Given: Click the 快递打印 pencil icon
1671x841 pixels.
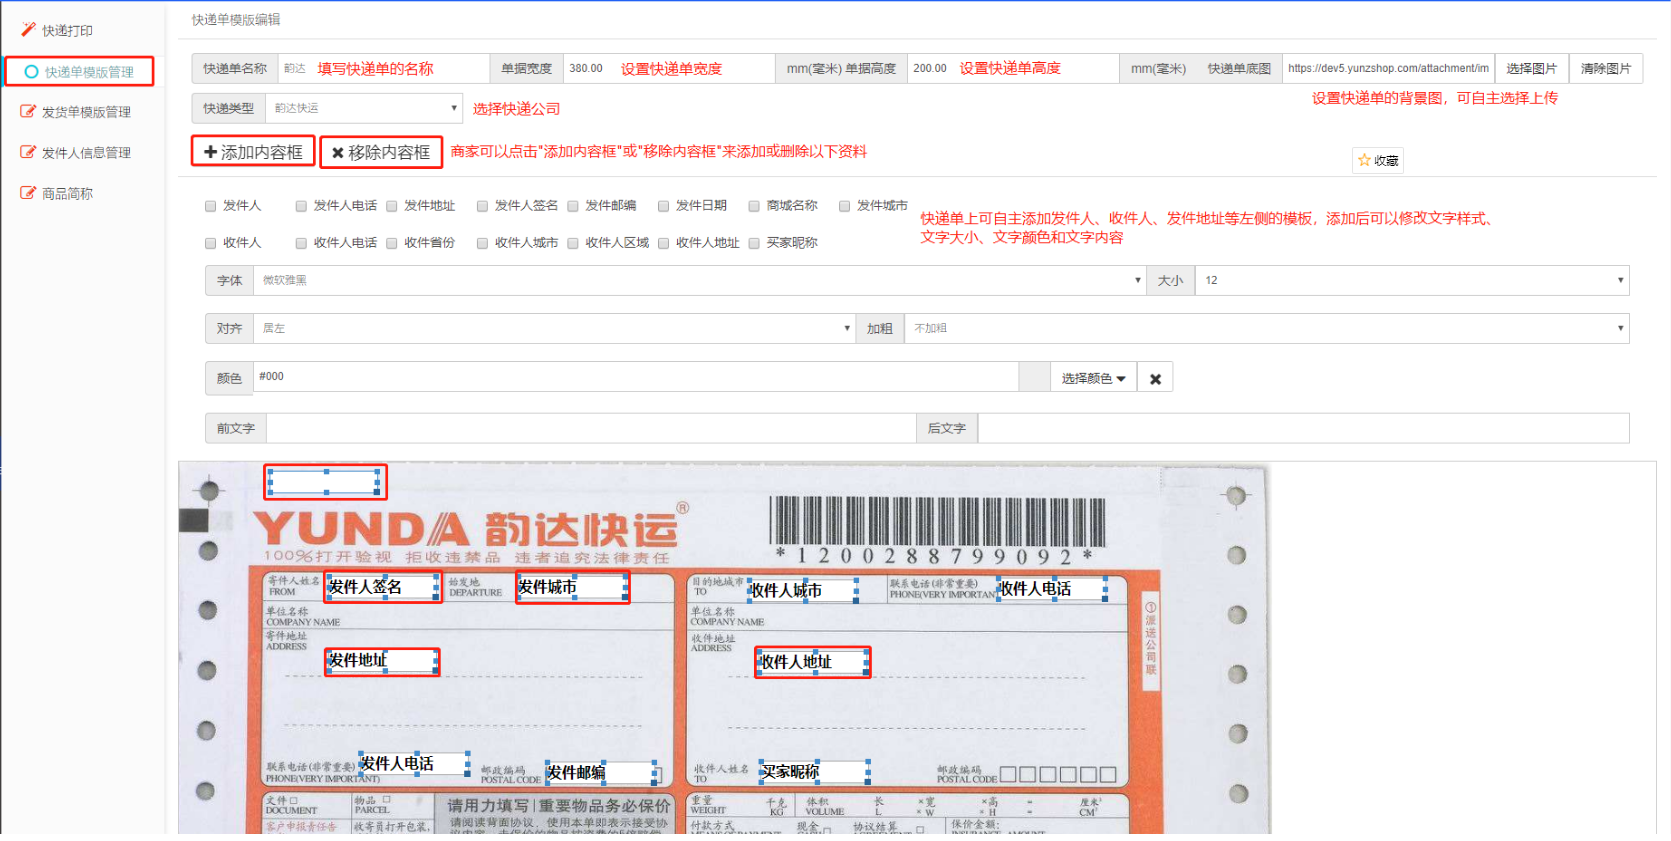Looking at the screenshot, I should [x=28, y=30].
